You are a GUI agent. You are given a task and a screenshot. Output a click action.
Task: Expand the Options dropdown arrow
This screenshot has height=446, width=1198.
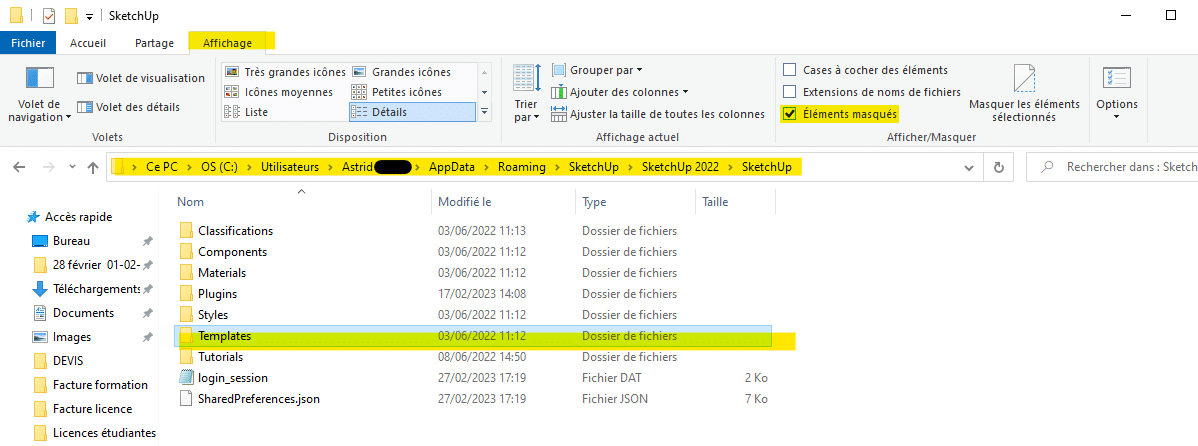(1116, 117)
